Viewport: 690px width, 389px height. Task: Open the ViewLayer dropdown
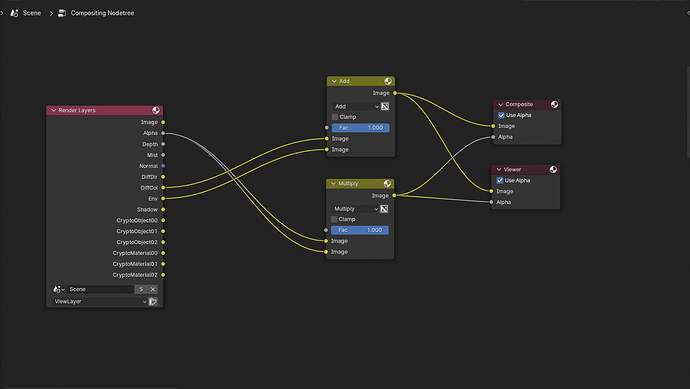100,301
